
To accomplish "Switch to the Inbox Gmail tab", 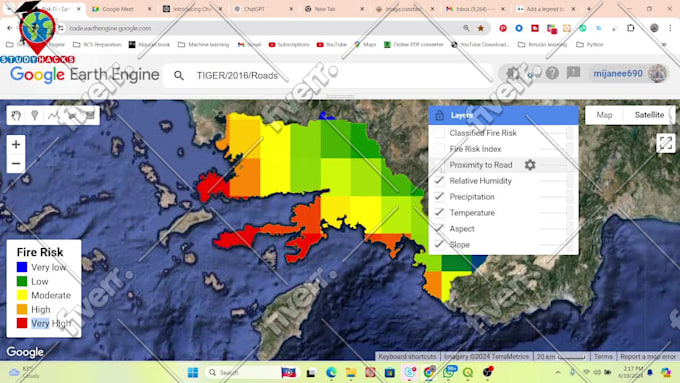I will pyautogui.click(x=476, y=9).
